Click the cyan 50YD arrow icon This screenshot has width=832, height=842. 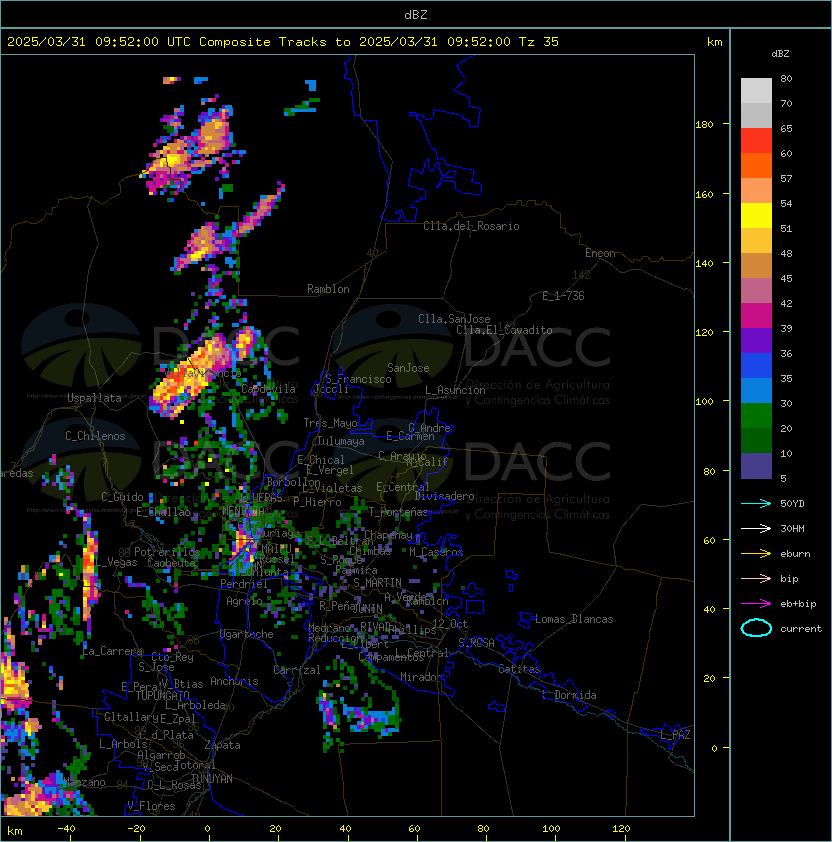(756, 503)
